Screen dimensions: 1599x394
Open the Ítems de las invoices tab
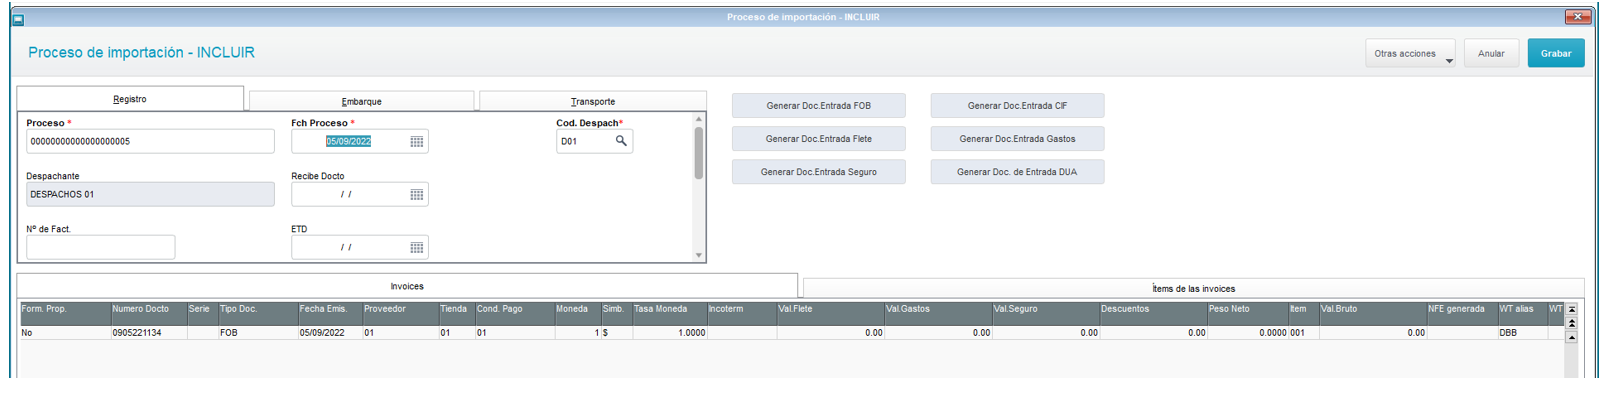pos(1193,288)
